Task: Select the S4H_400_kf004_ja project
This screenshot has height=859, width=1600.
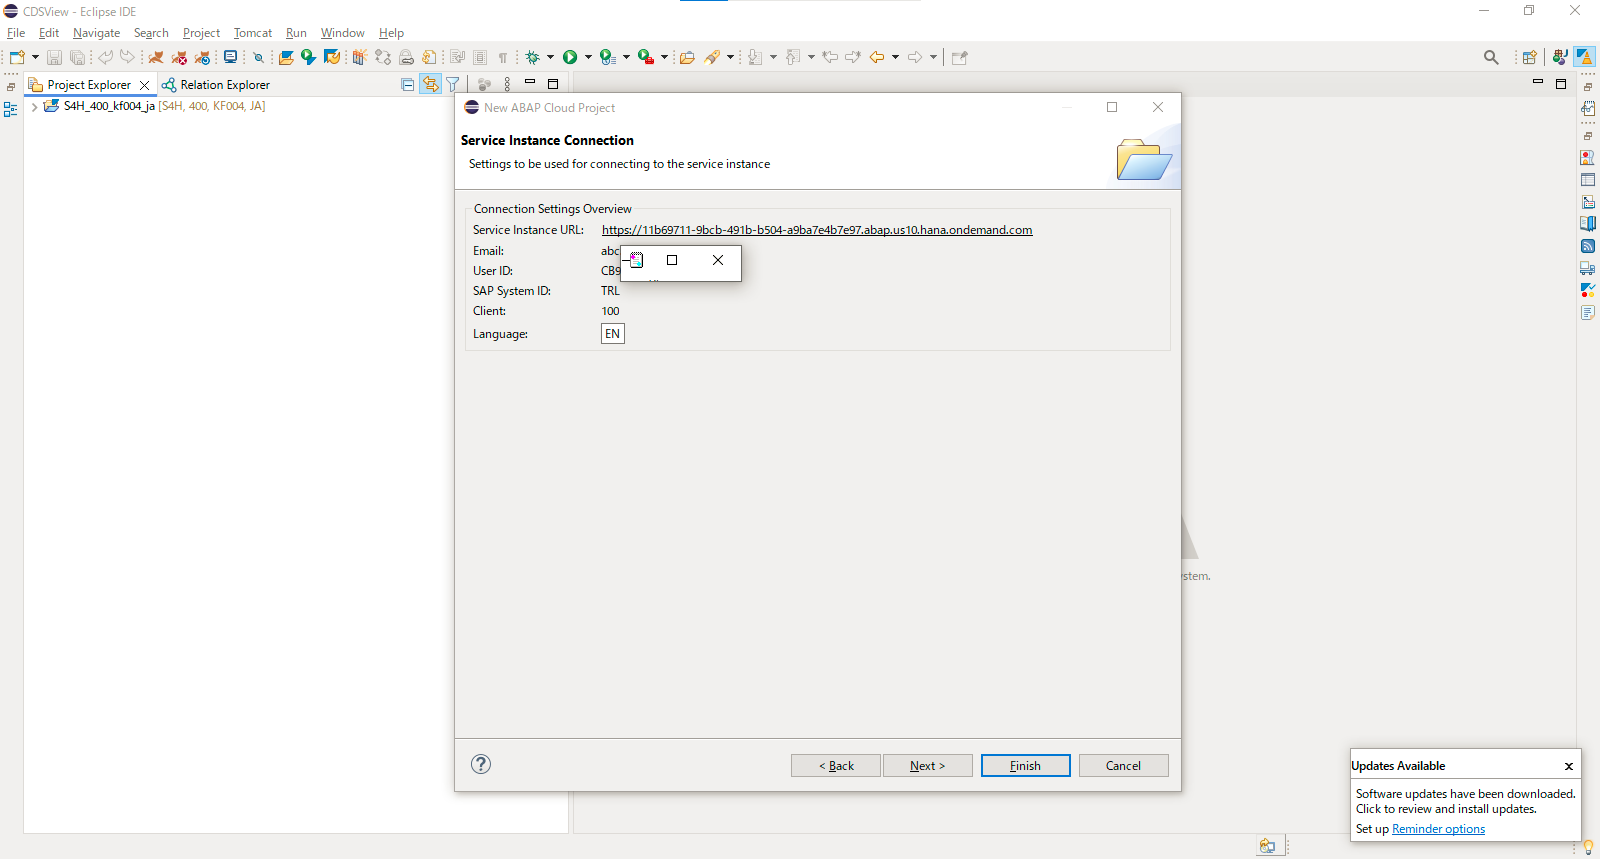Action: (155, 106)
